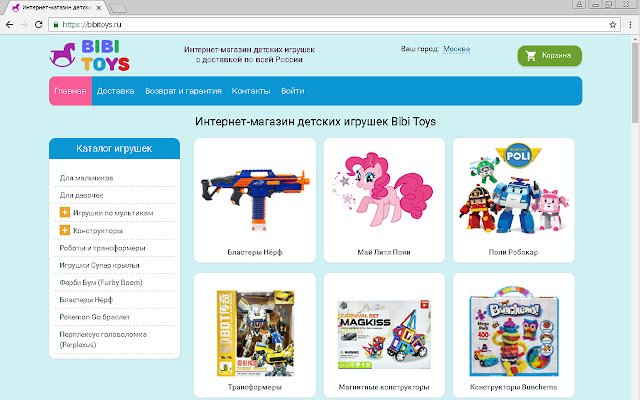The height and width of the screenshot is (400, 640).
Task: Open Pokemon Go браслет category
Action: pos(94,317)
